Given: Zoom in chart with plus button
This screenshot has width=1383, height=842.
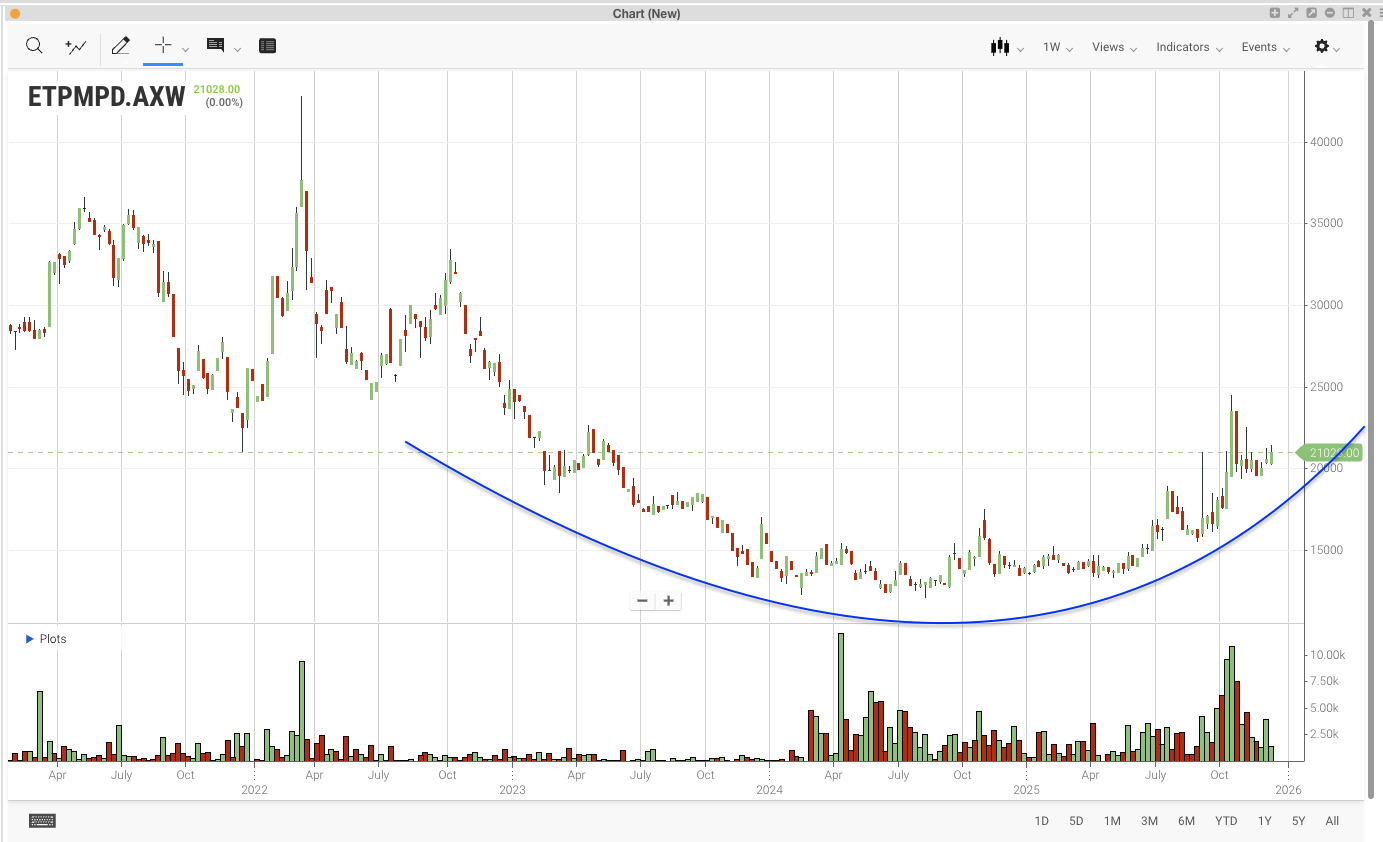Looking at the screenshot, I should (x=668, y=601).
